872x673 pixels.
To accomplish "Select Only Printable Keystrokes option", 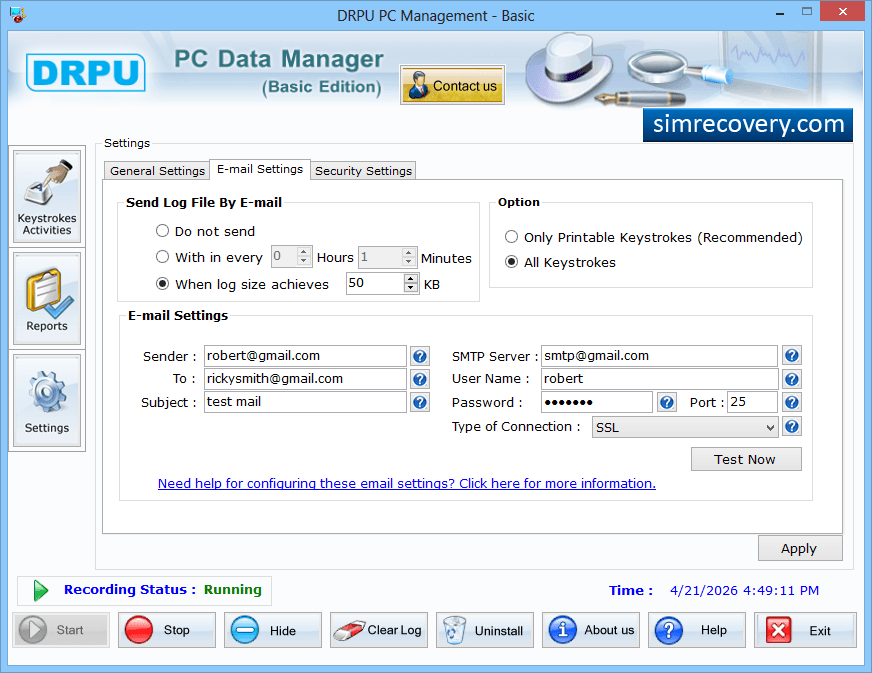I will point(511,237).
